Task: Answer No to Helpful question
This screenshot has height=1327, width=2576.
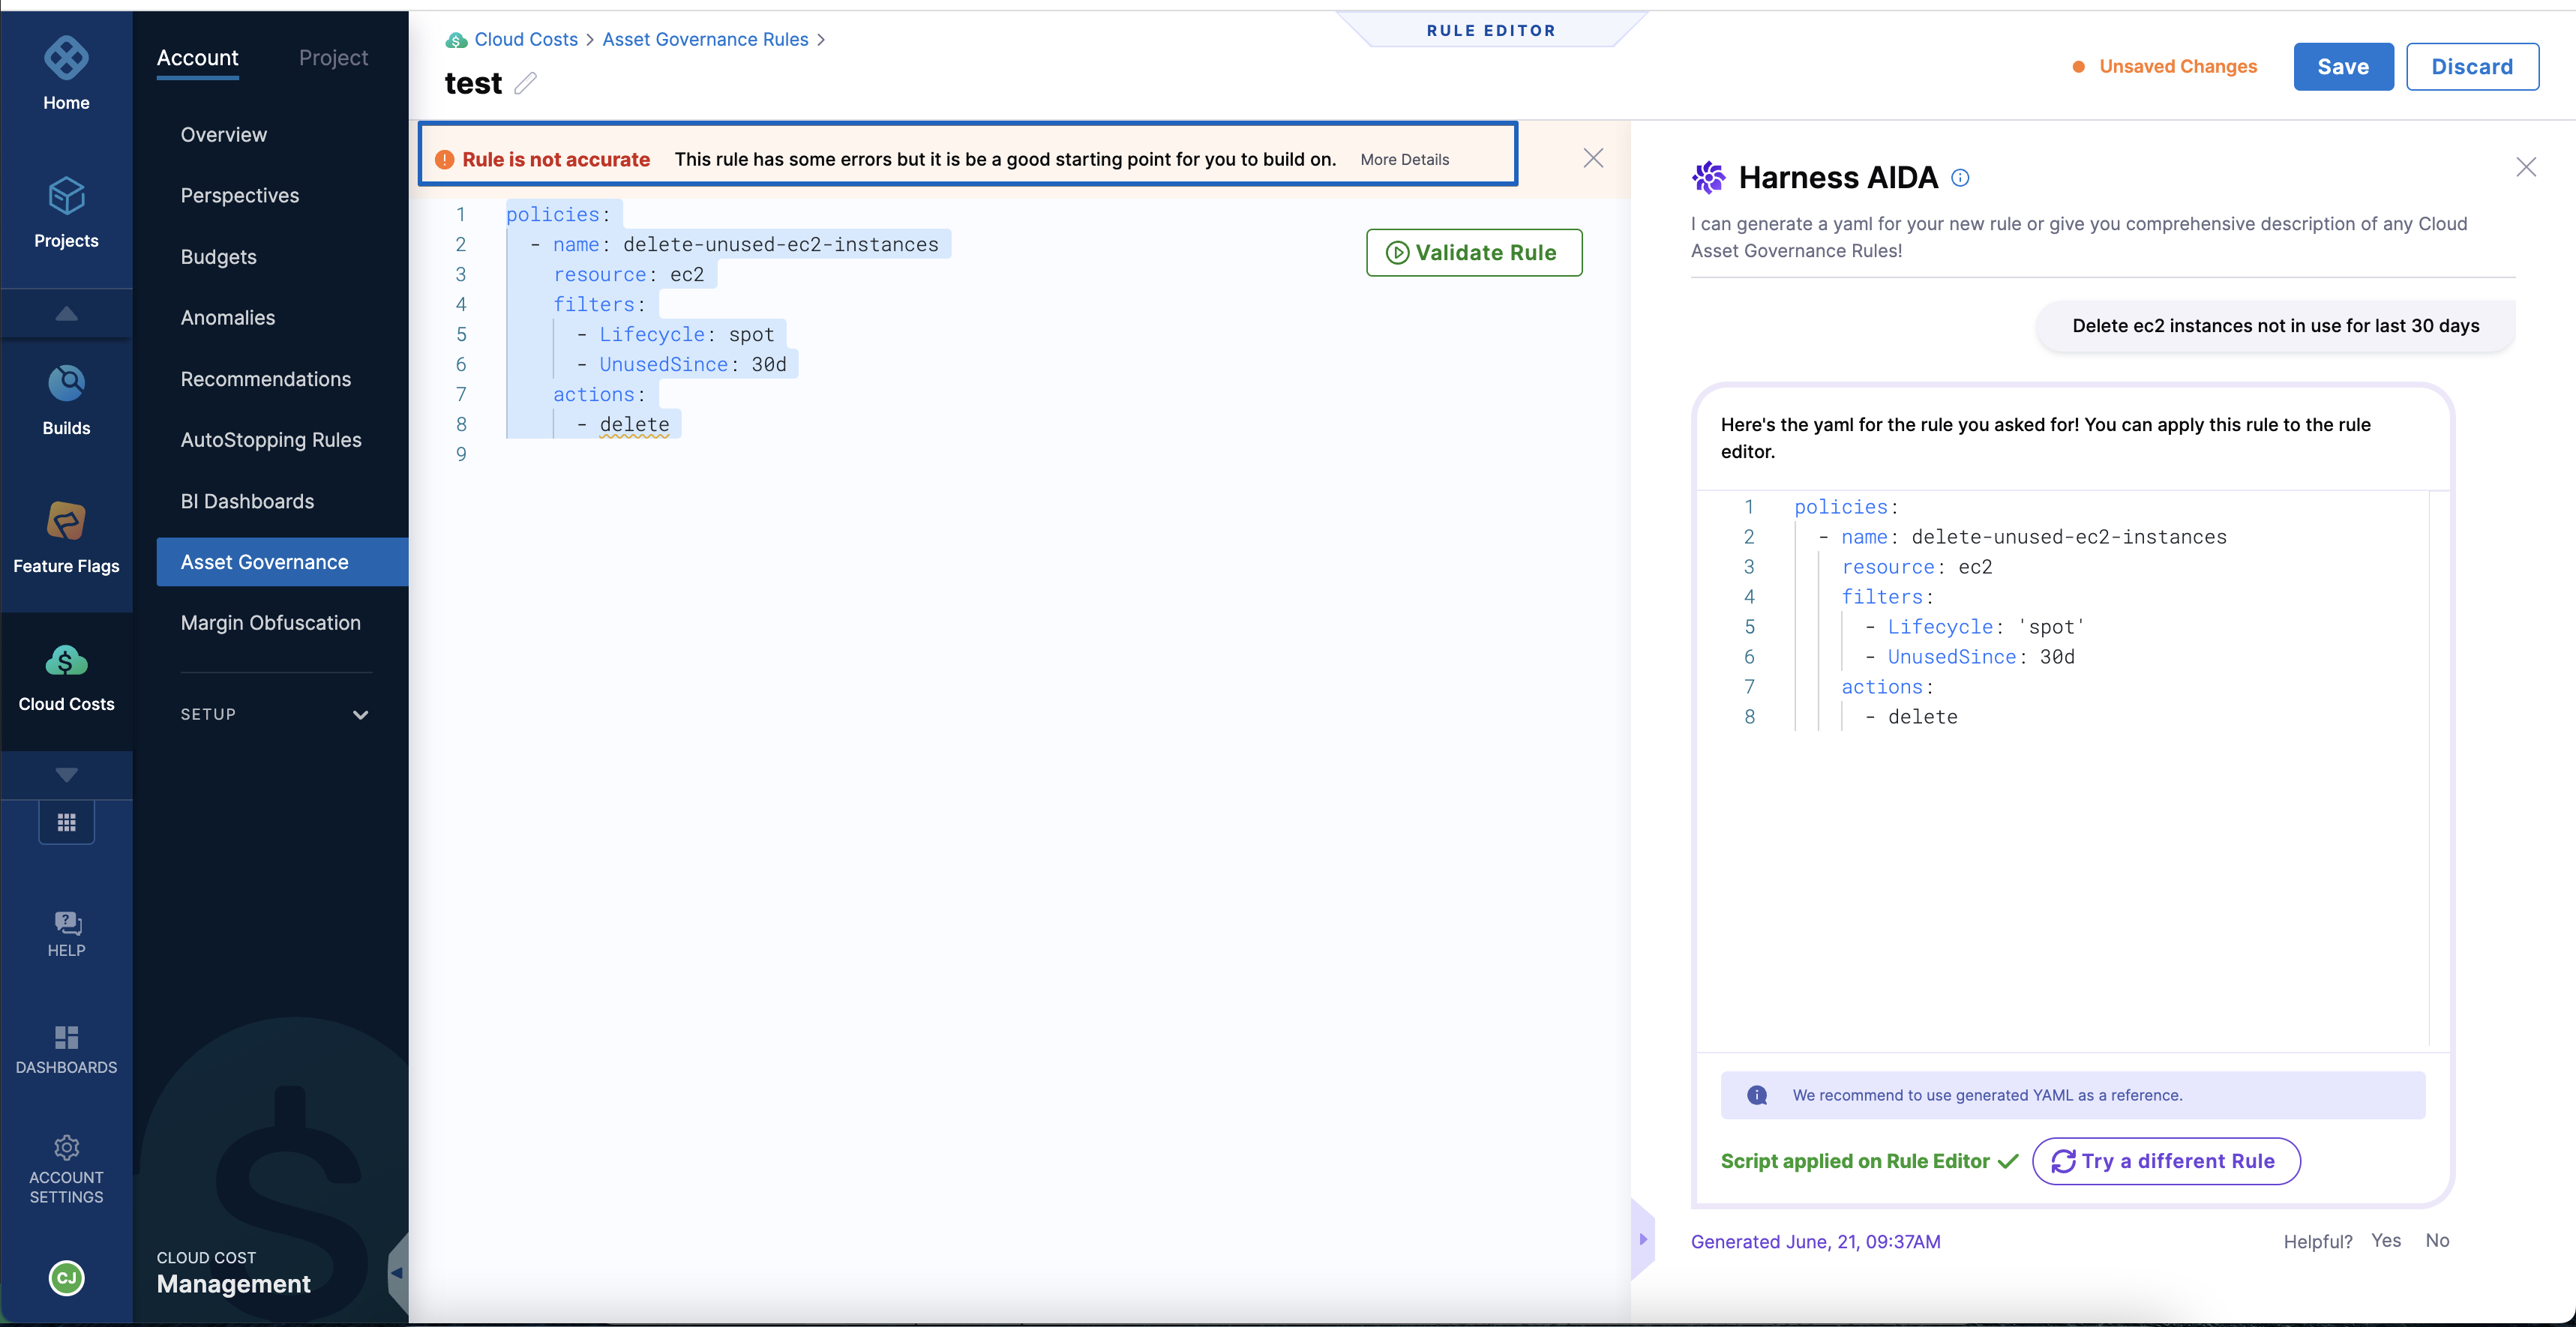Action: pyautogui.click(x=2437, y=1240)
